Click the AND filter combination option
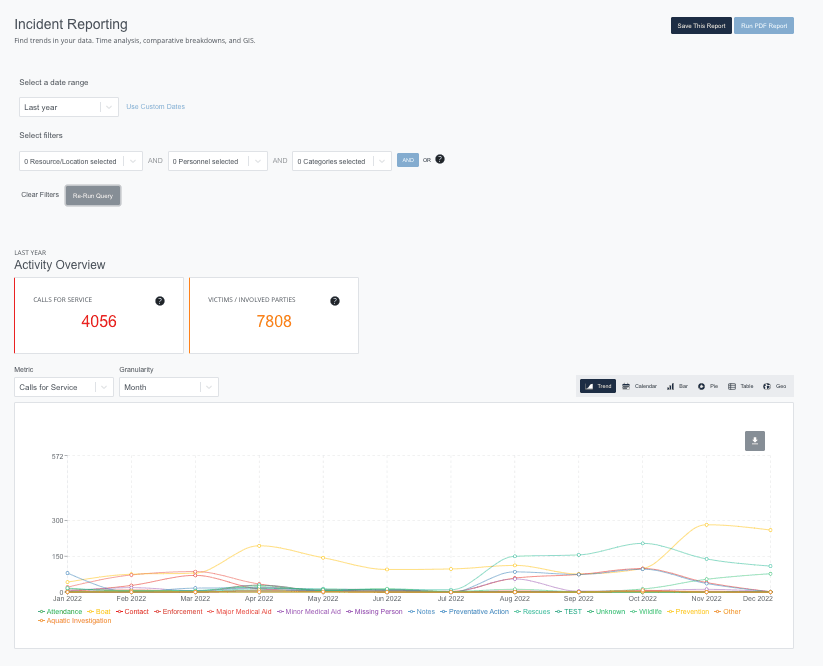The image size is (823, 666). pos(407,160)
